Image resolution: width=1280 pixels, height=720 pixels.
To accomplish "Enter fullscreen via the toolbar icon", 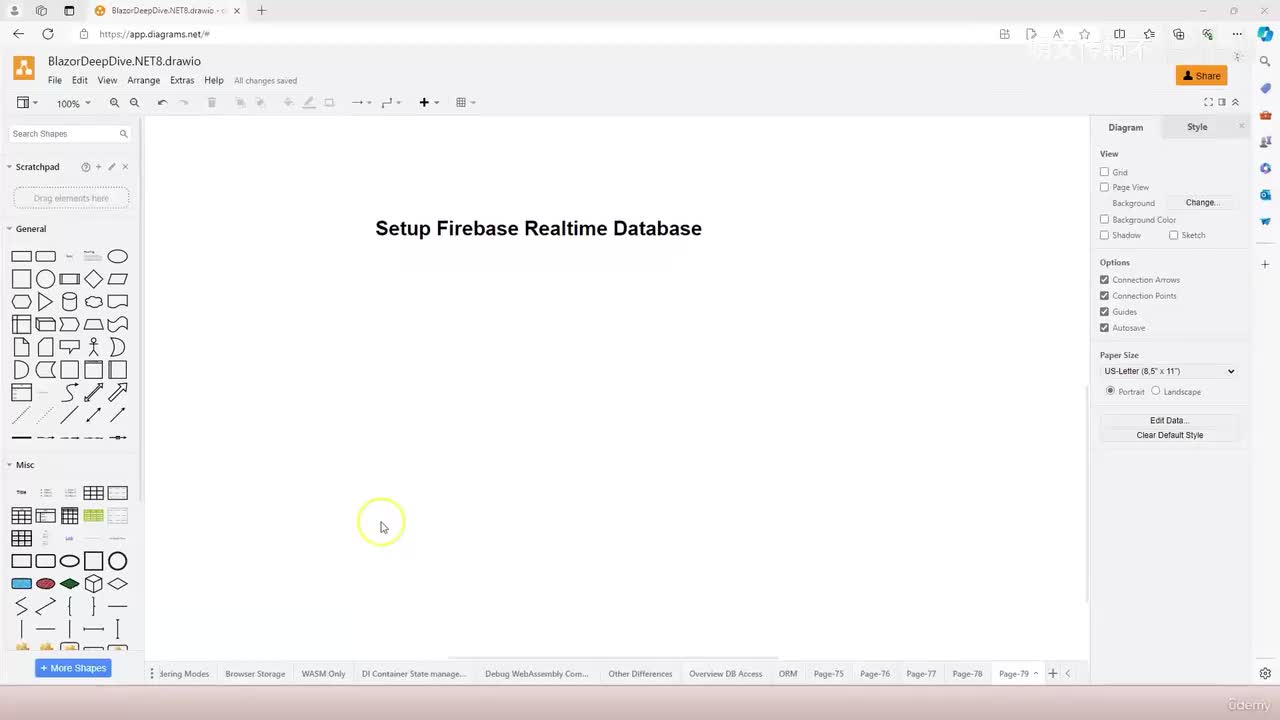I will point(1208,102).
